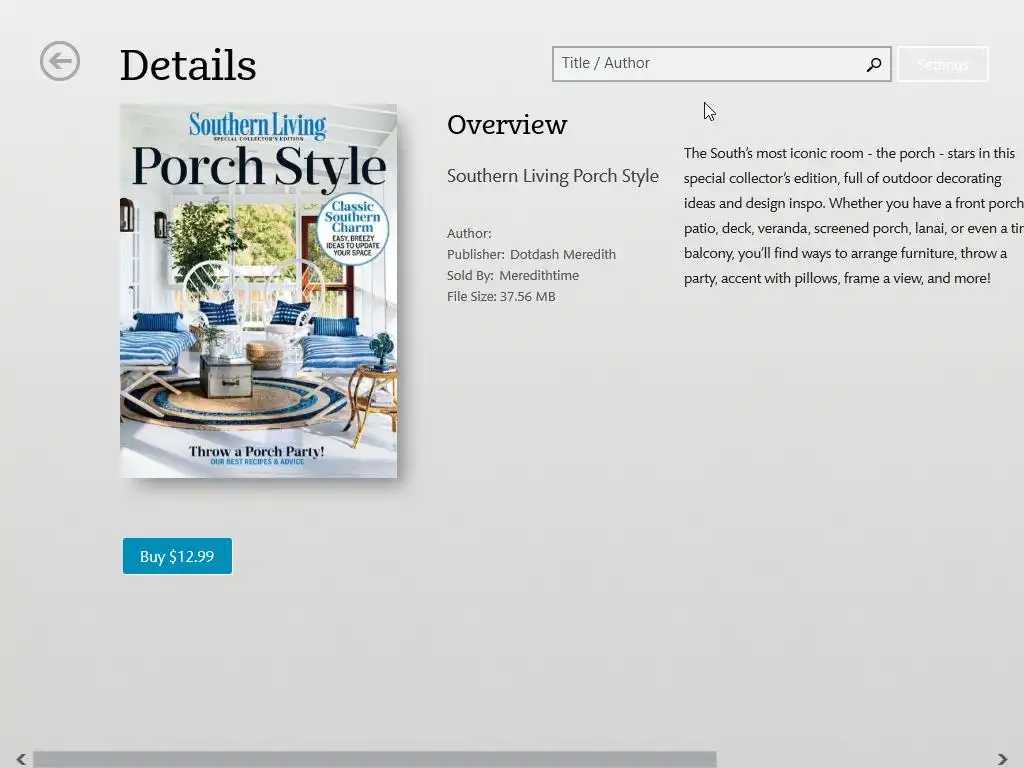Click the File Size: 37.56 MB line
Screen dimensions: 1024x768
(x=501, y=296)
